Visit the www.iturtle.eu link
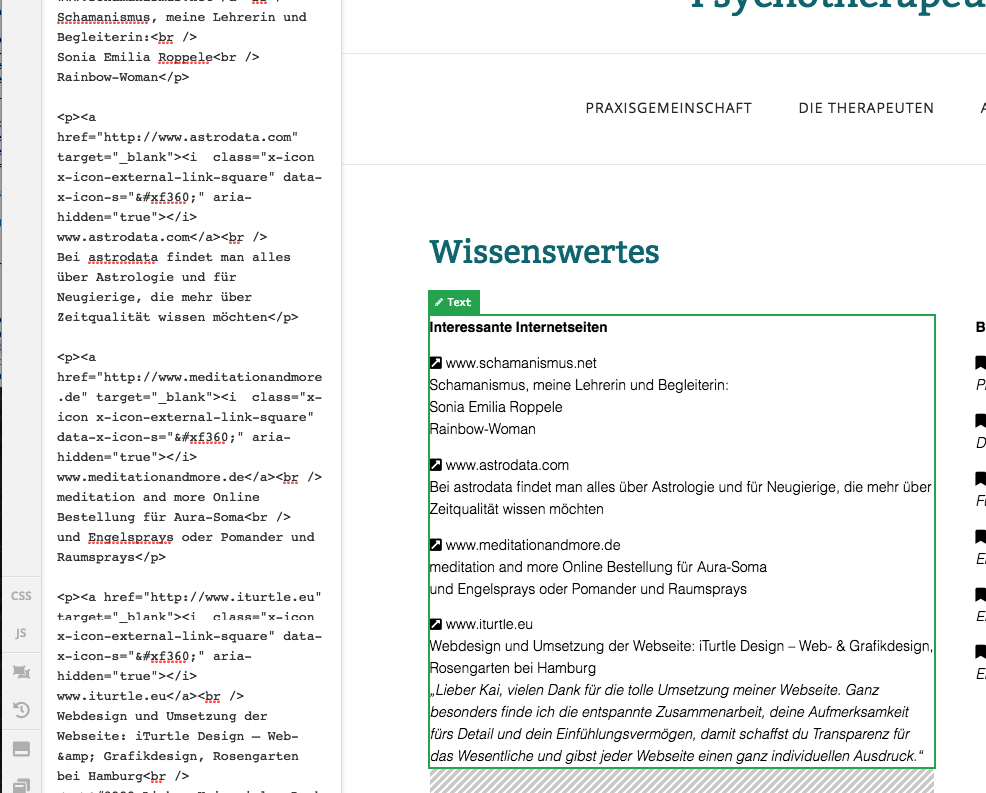 point(489,625)
